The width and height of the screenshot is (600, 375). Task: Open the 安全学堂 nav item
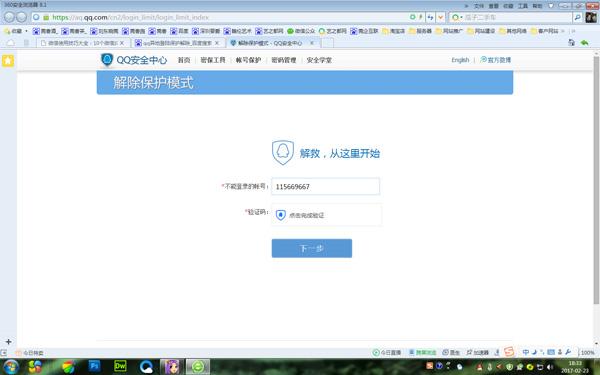click(x=319, y=60)
